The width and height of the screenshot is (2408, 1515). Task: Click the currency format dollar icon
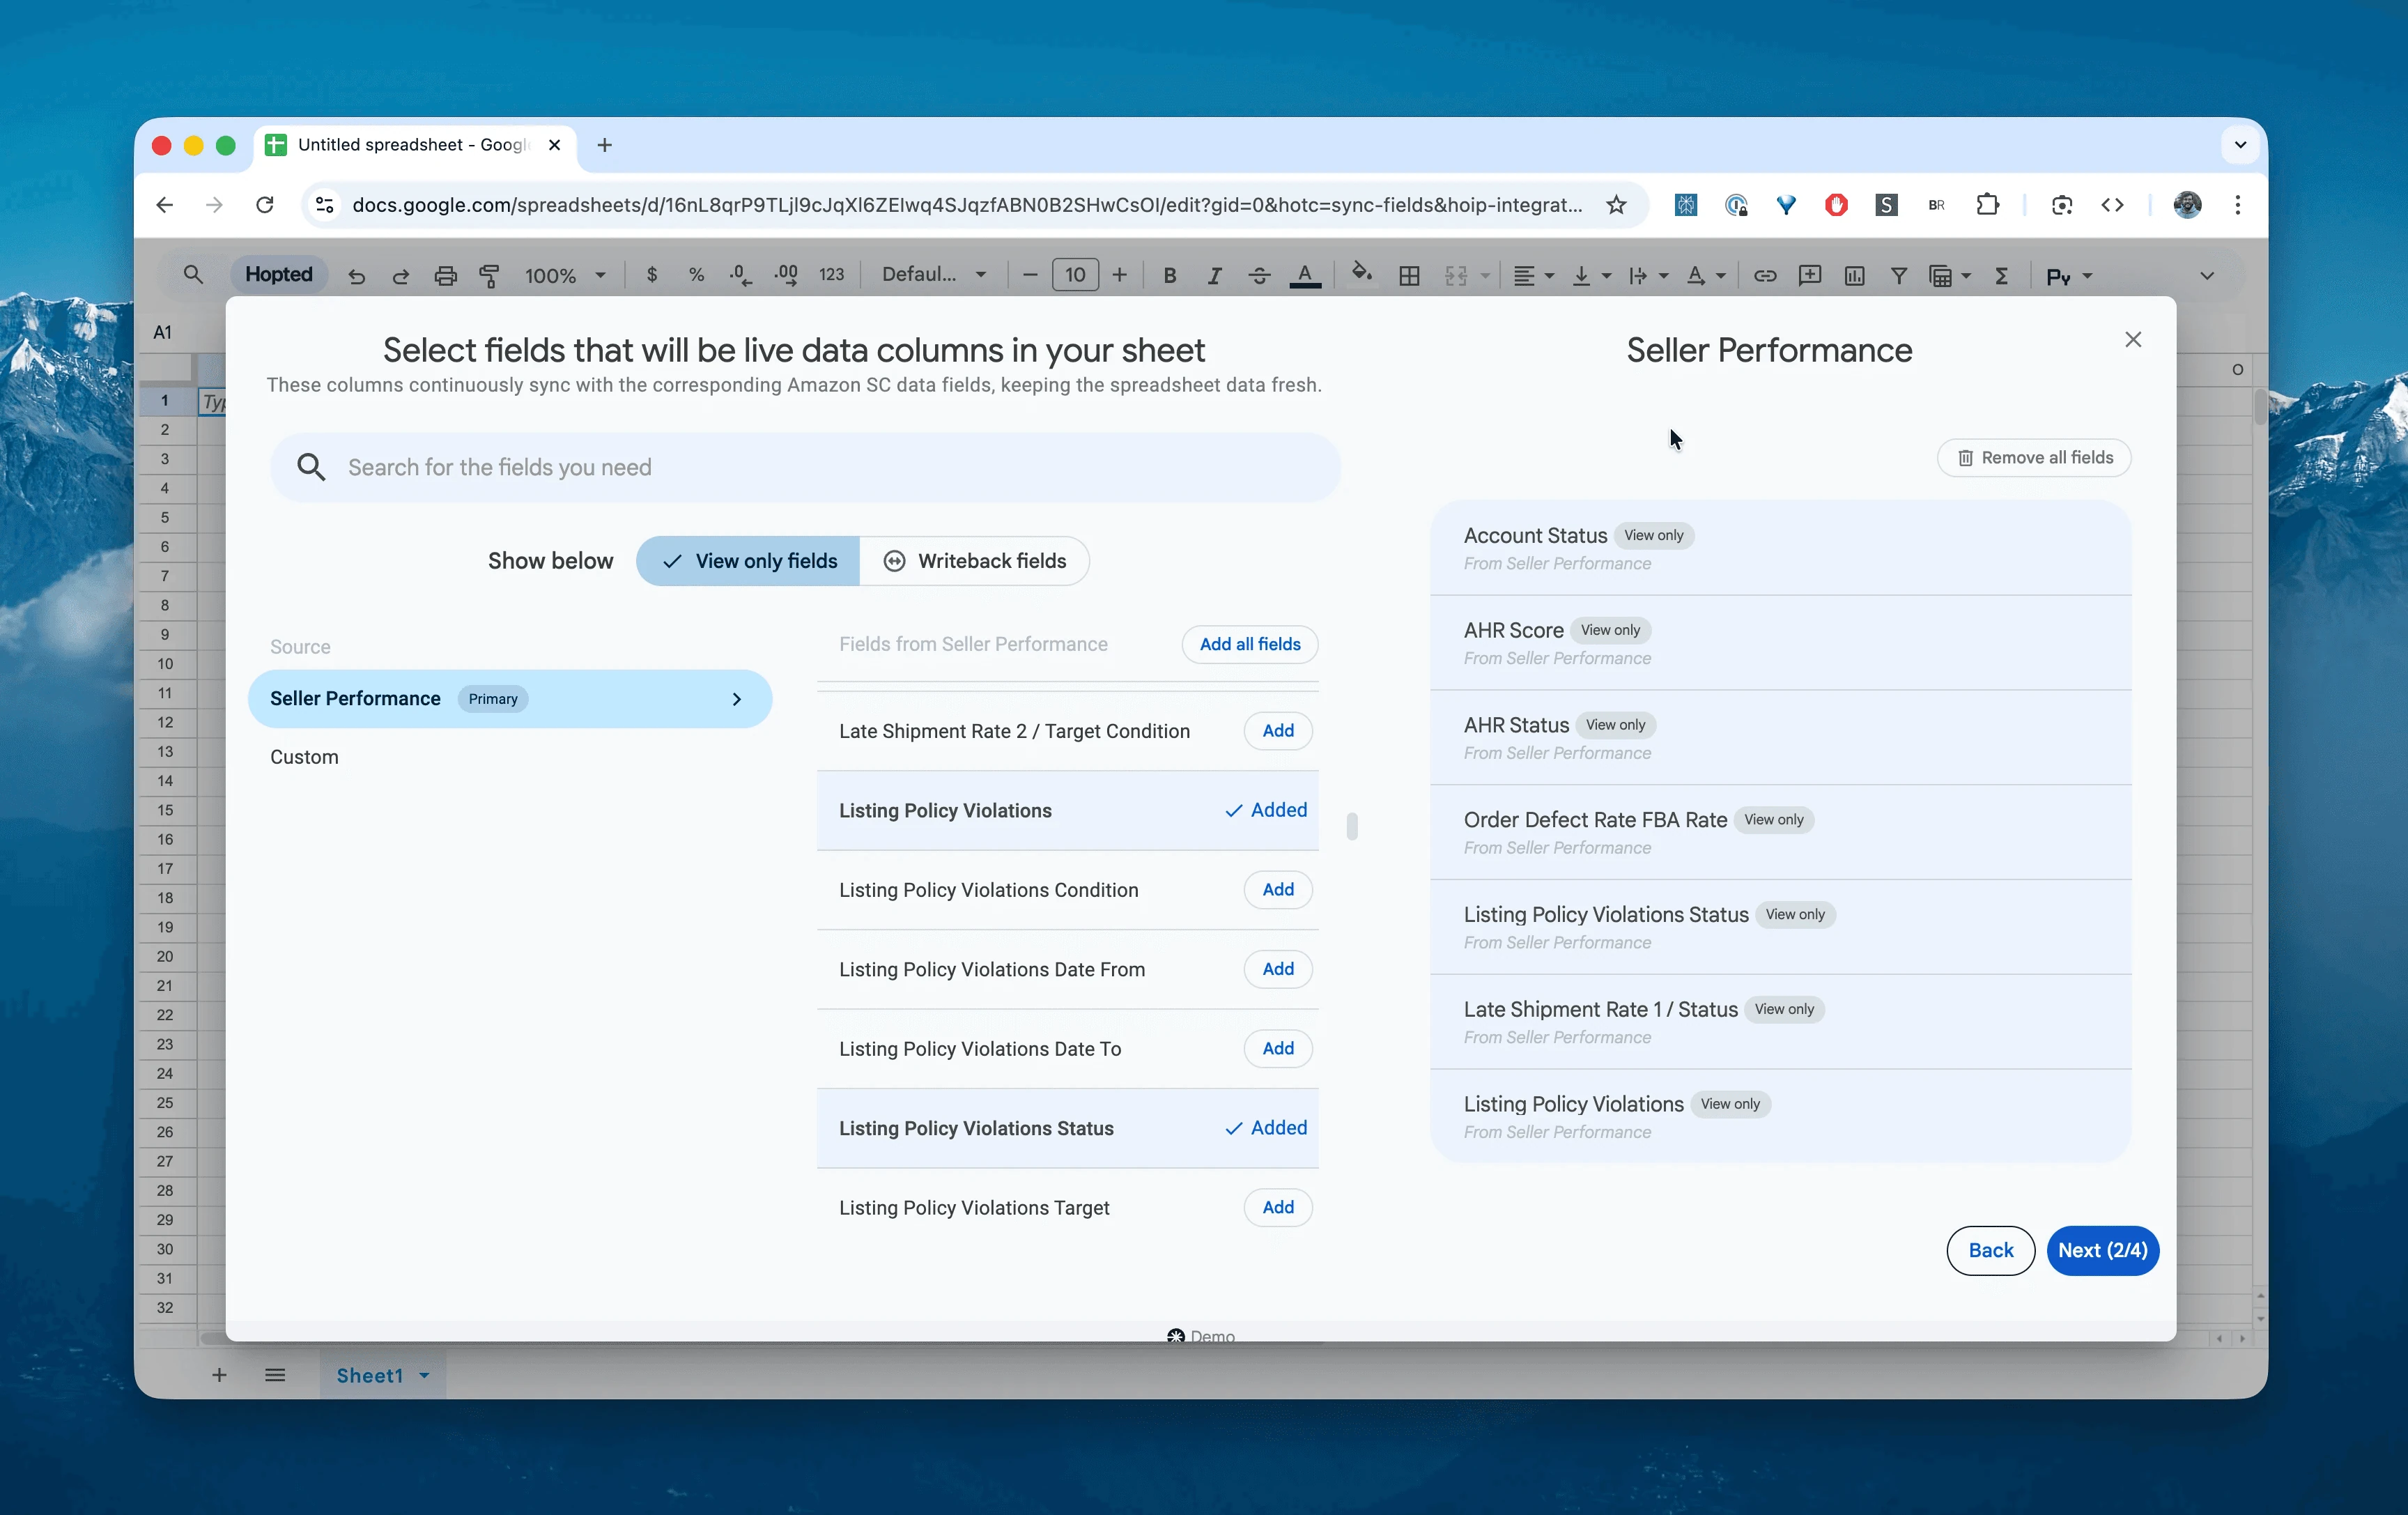pyautogui.click(x=652, y=275)
